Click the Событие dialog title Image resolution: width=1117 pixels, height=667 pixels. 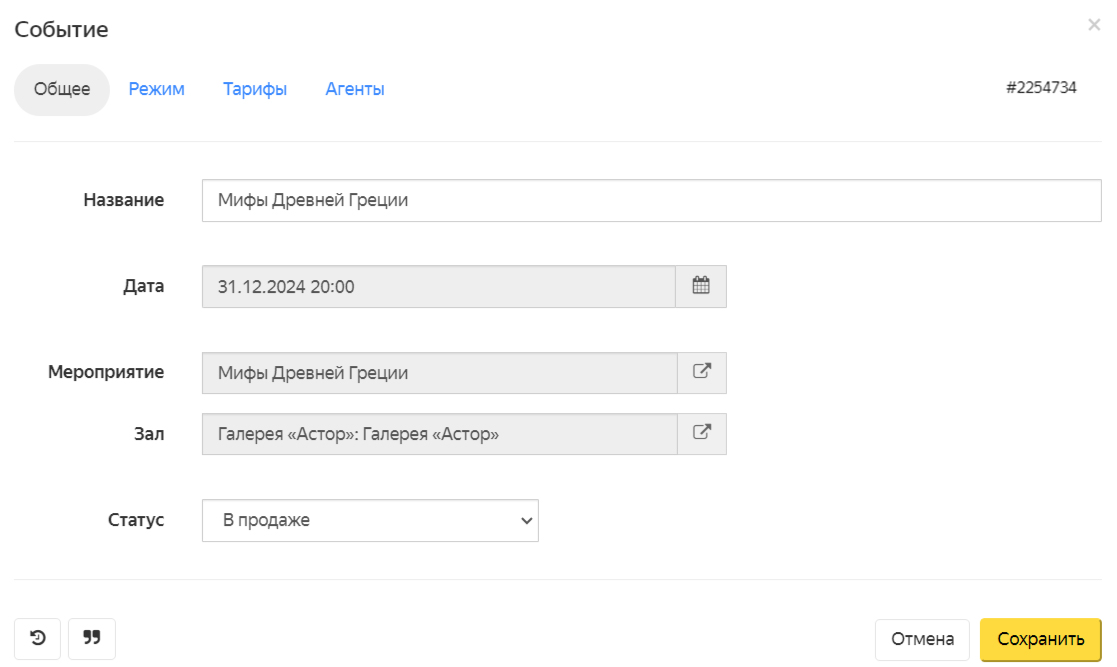(61, 29)
